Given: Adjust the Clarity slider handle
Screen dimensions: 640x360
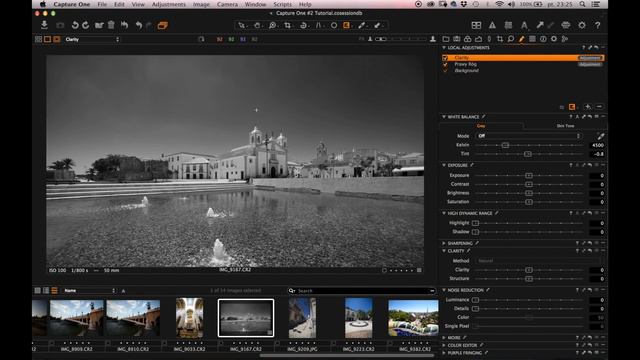Looking at the screenshot, I should point(529,270).
